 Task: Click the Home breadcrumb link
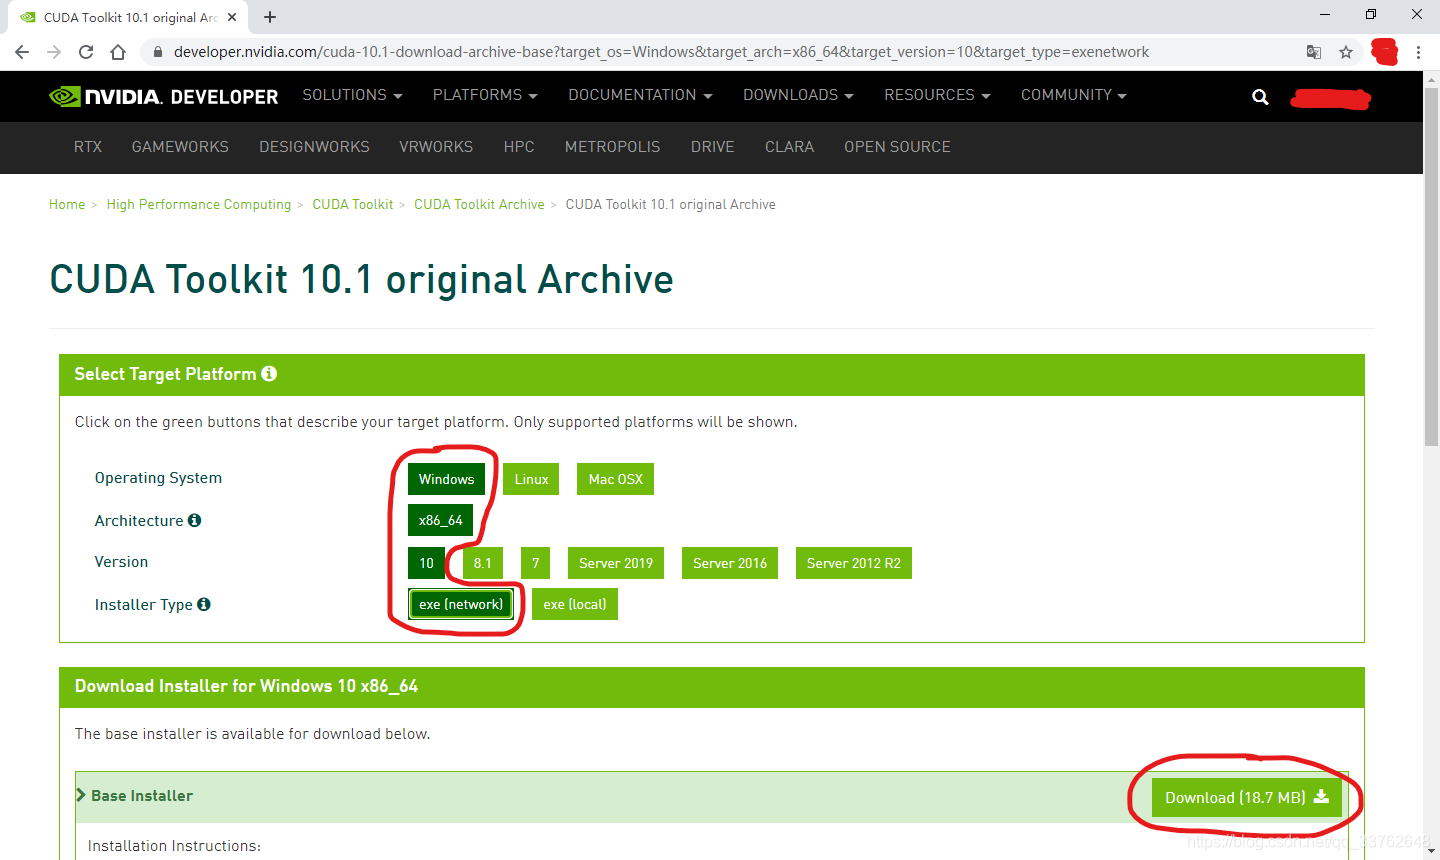(67, 204)
